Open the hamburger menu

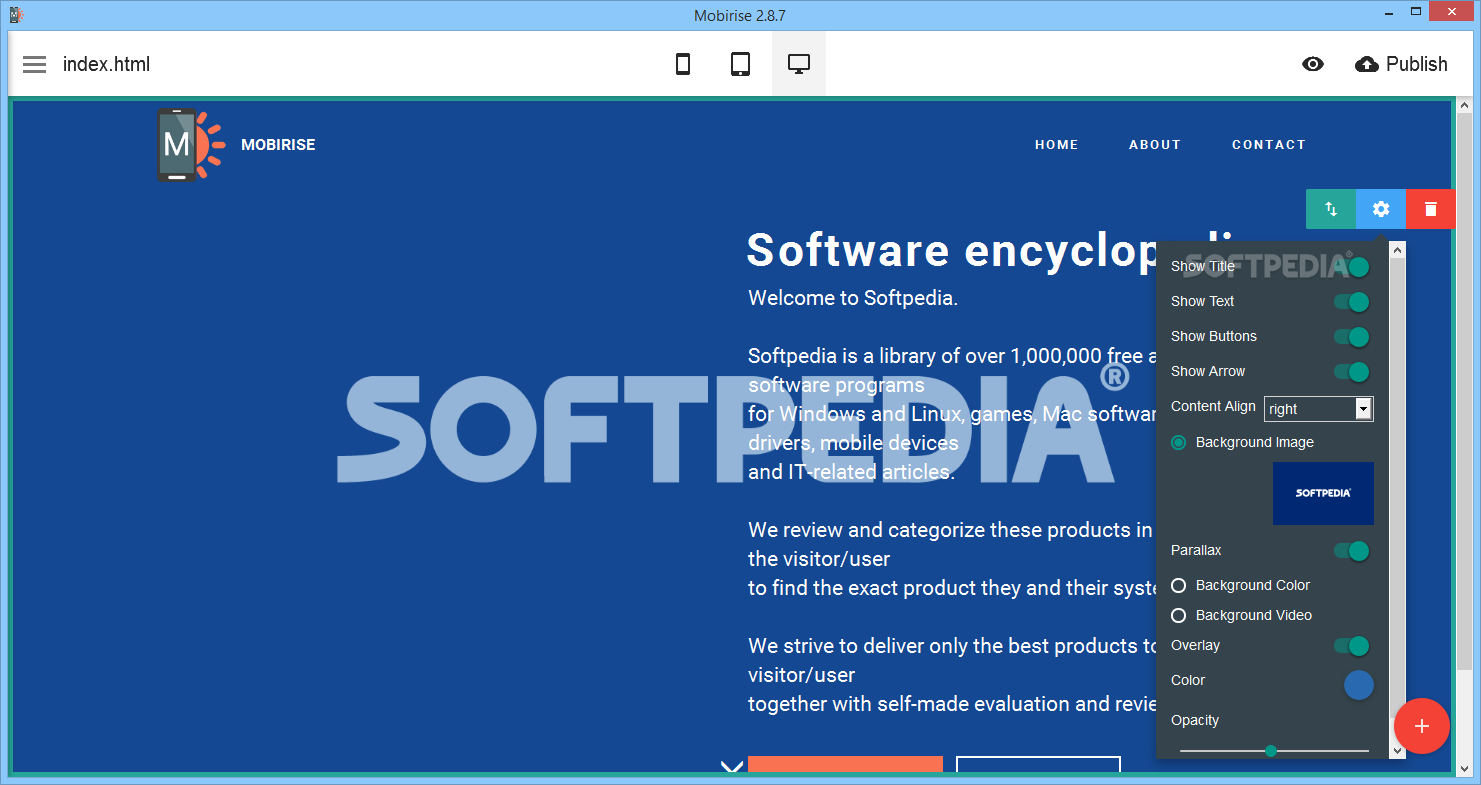pos(35,64)
